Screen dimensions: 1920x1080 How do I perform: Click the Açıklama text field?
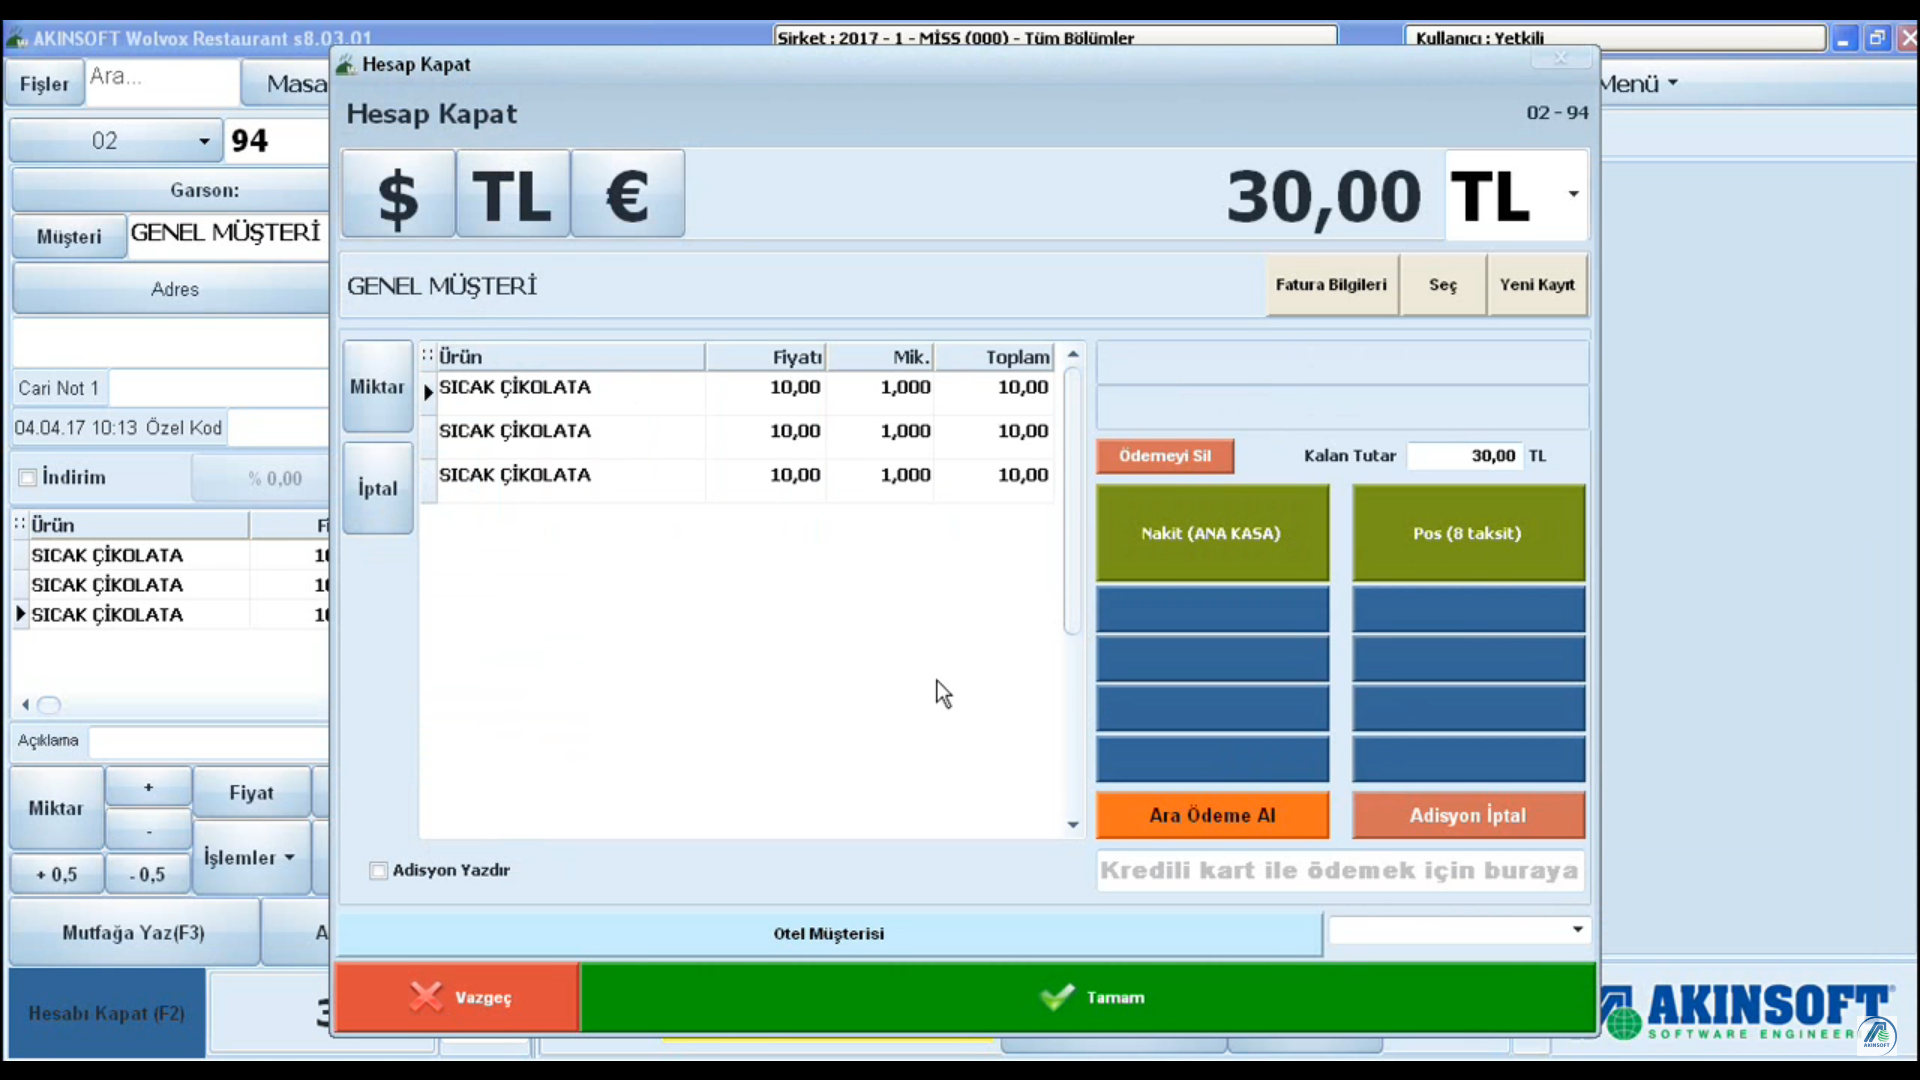pyautogui.click(x=209, y=742)
